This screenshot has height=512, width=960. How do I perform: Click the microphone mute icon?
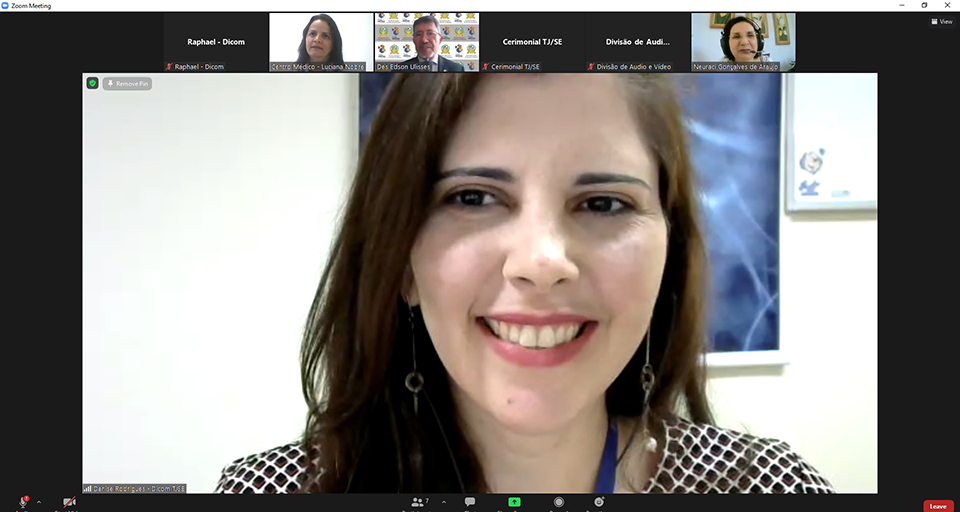(22, 502)
